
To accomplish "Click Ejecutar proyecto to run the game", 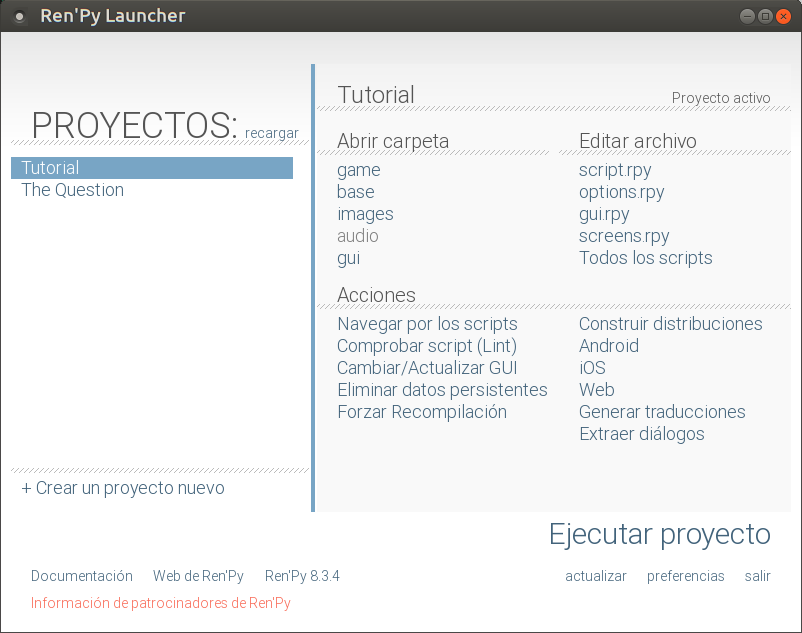I will (660, 535).
